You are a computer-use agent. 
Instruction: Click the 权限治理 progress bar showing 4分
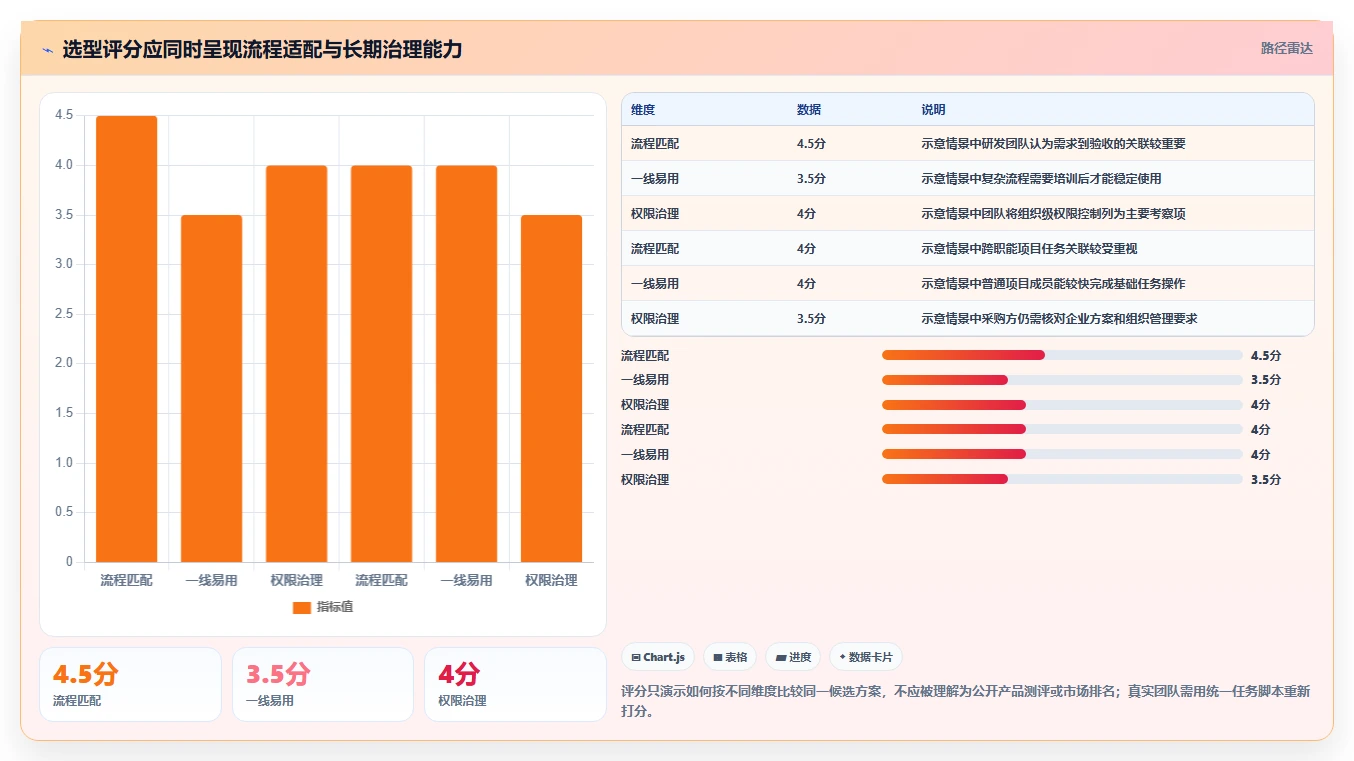(1062, 405)
